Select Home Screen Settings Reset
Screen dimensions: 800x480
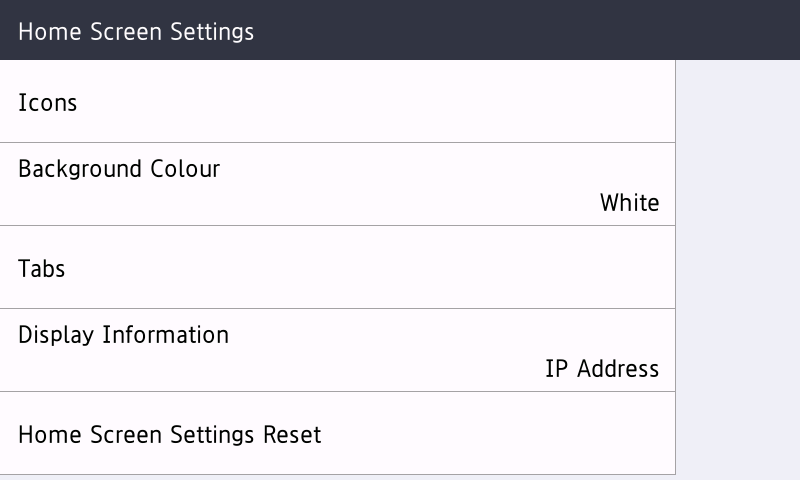click(337, 434)
